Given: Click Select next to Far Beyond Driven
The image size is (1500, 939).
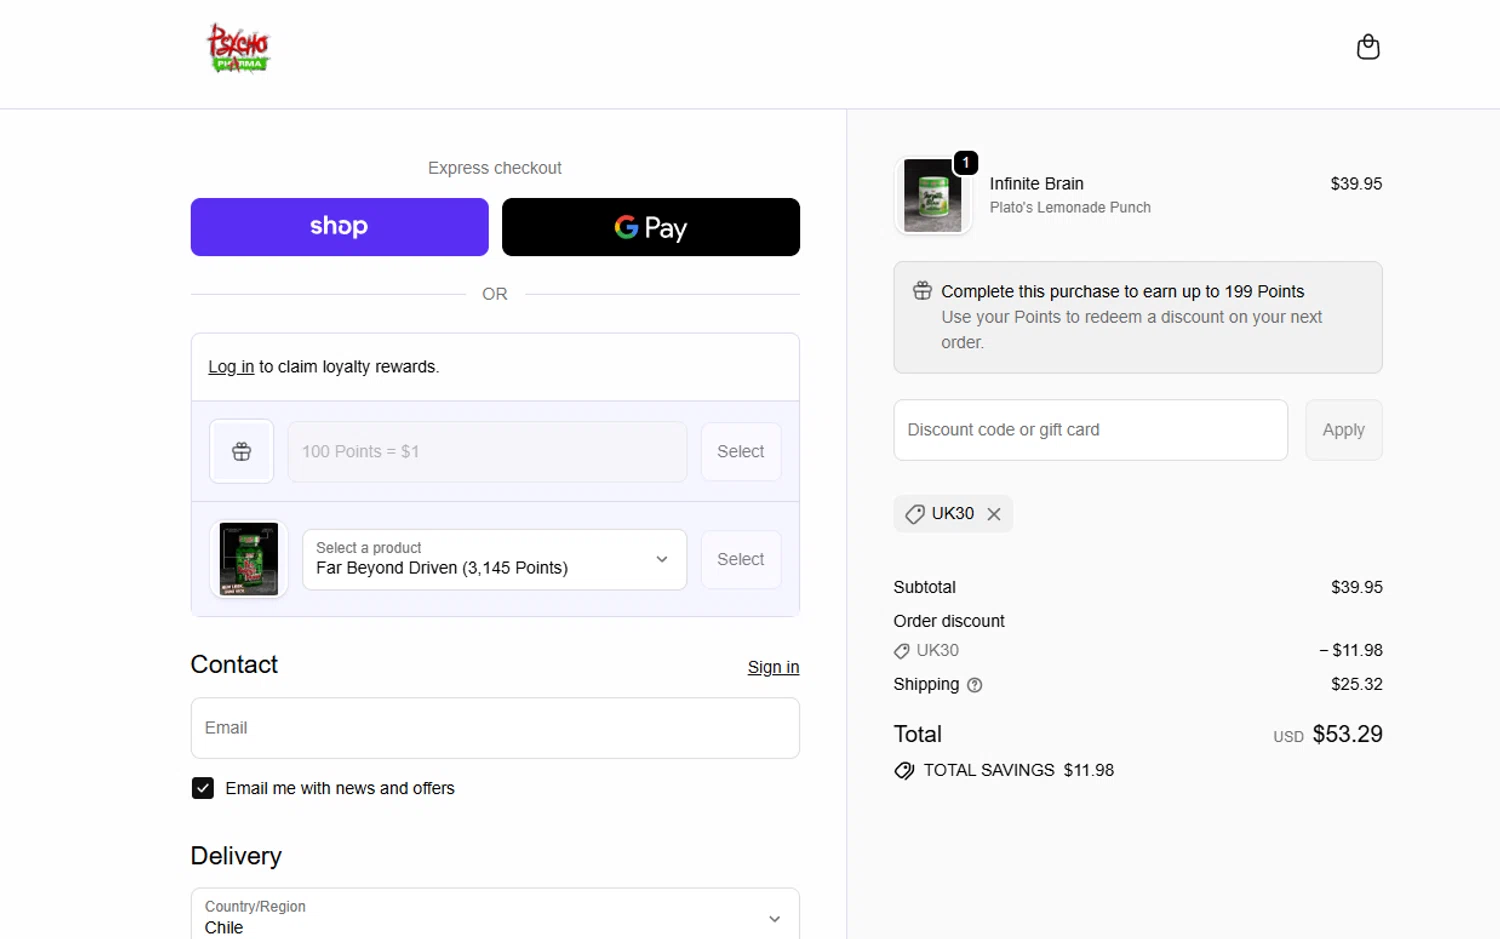Looking at the screenshot, I should (740, 559).
